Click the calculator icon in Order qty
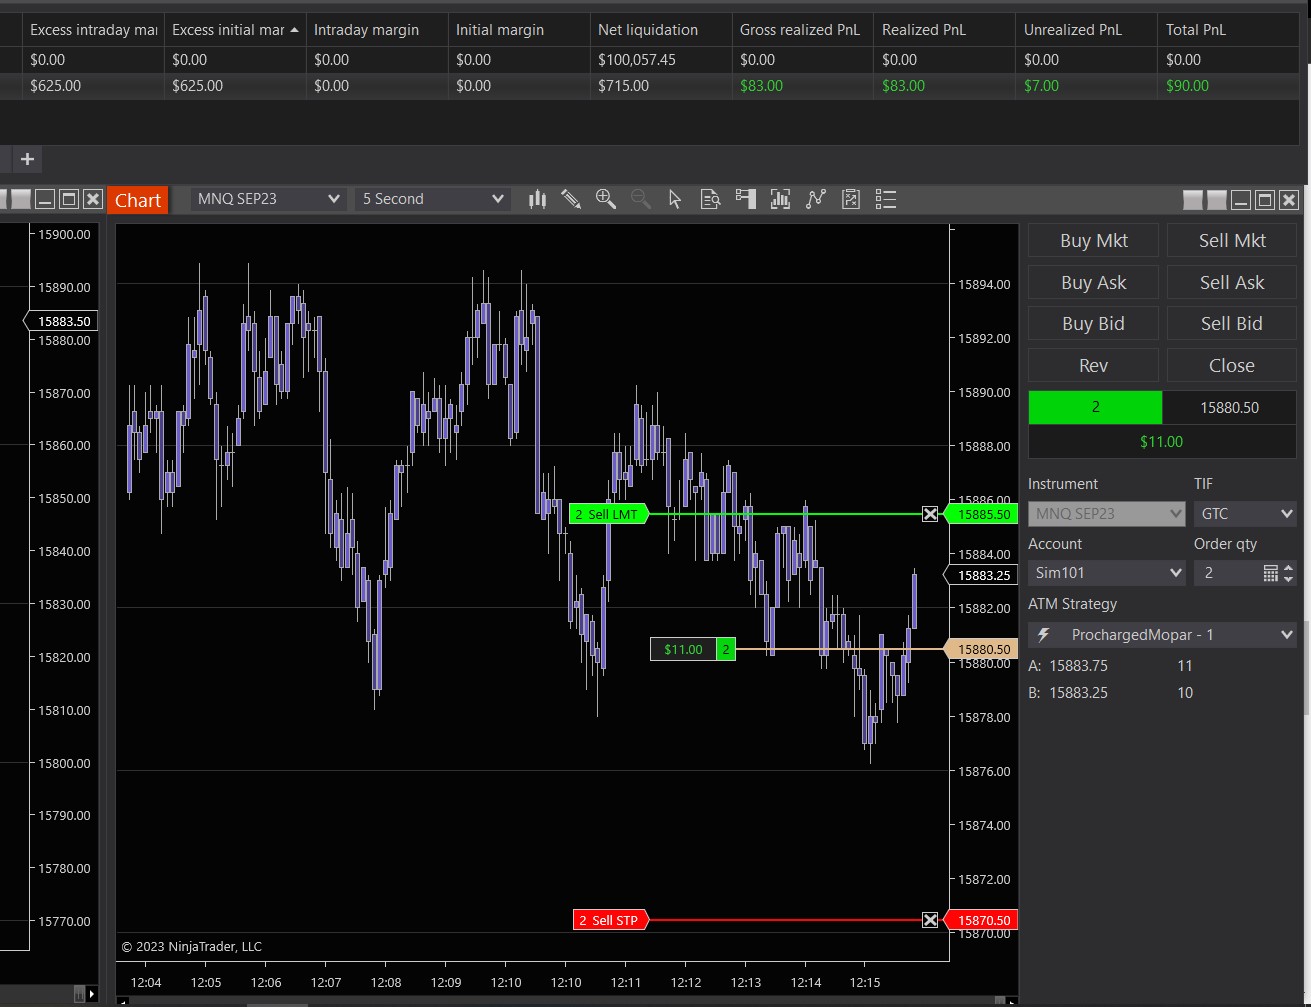The width and height of the screenshot is (1311, 1007). coord(1270,573)
